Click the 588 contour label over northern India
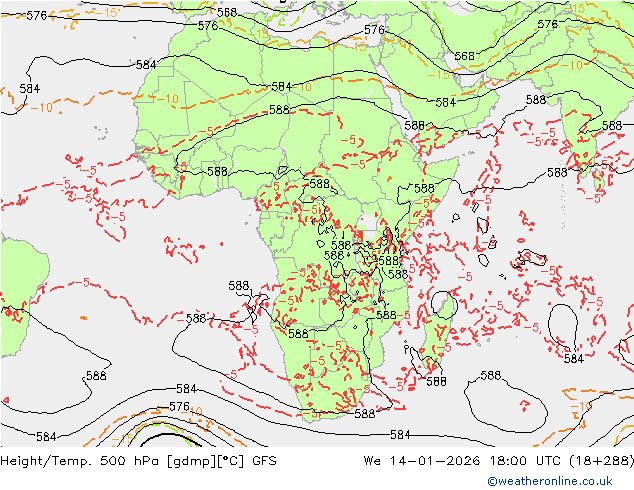The image size is (634, 490). (536, 99)
